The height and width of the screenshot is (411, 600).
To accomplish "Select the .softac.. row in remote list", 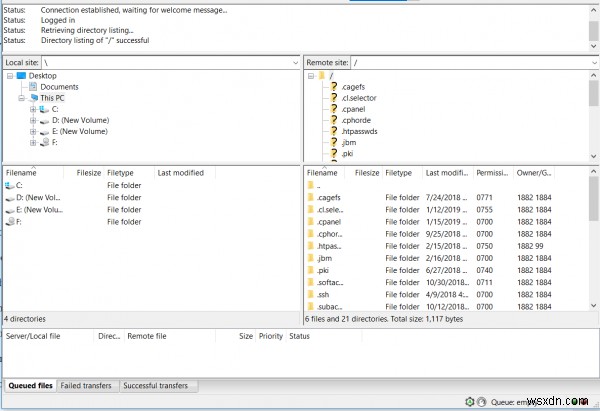I will click(447, 282).
